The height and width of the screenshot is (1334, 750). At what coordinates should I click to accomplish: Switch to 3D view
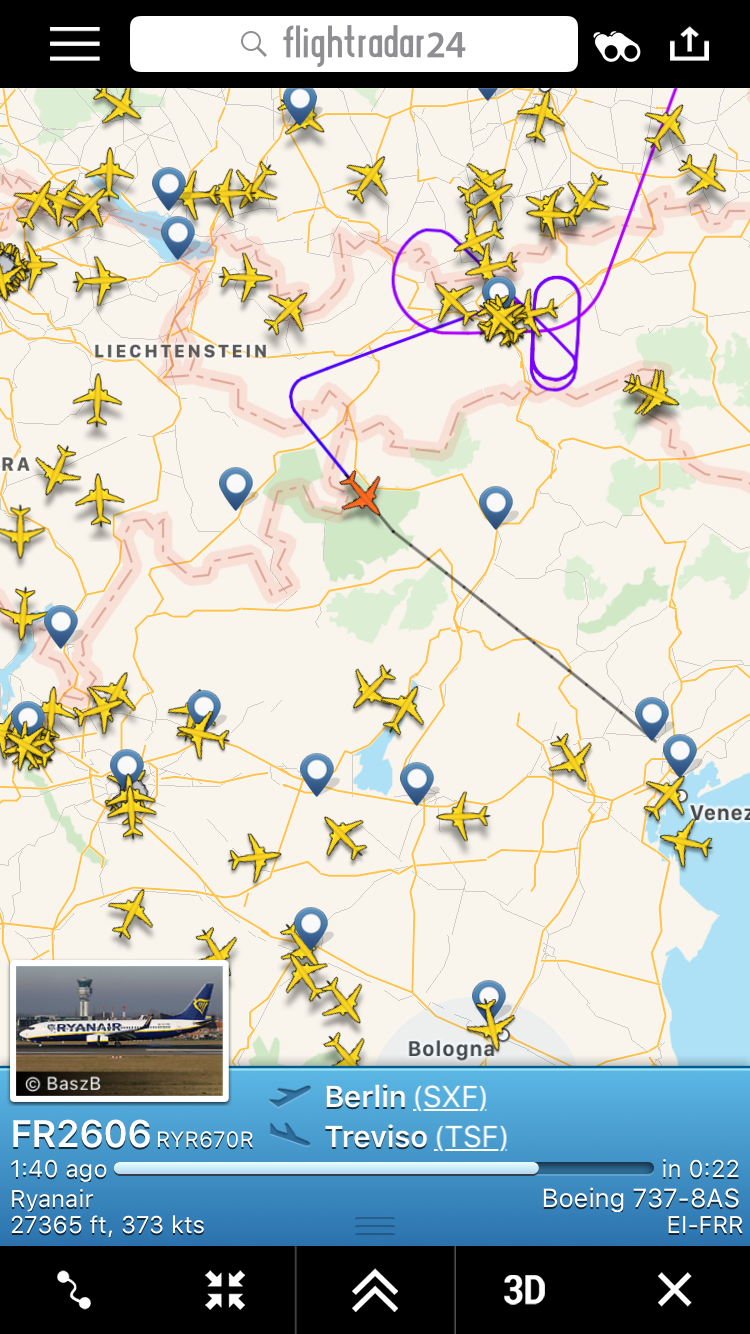[x=524, y=1290]
